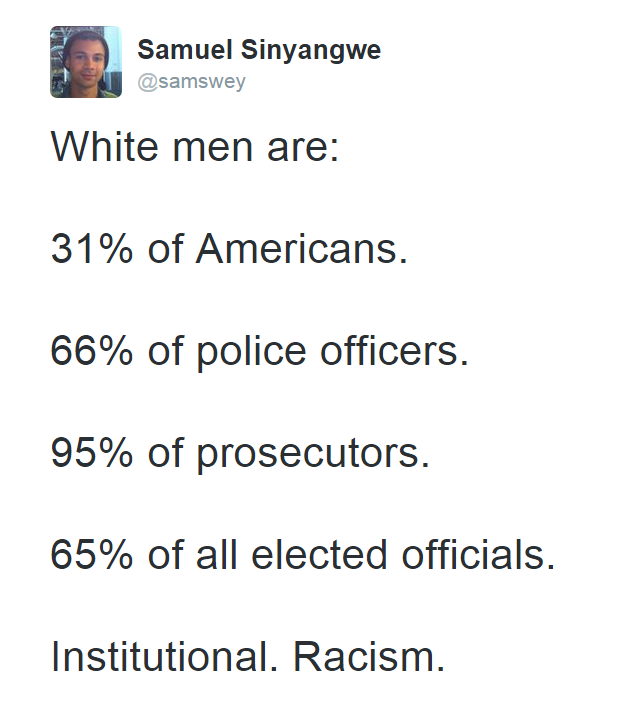The width and height of the screenshot is (641, 719).
Task: Click the word 'men' in first line
Action: pyautogui.click(x=212, y=151)
